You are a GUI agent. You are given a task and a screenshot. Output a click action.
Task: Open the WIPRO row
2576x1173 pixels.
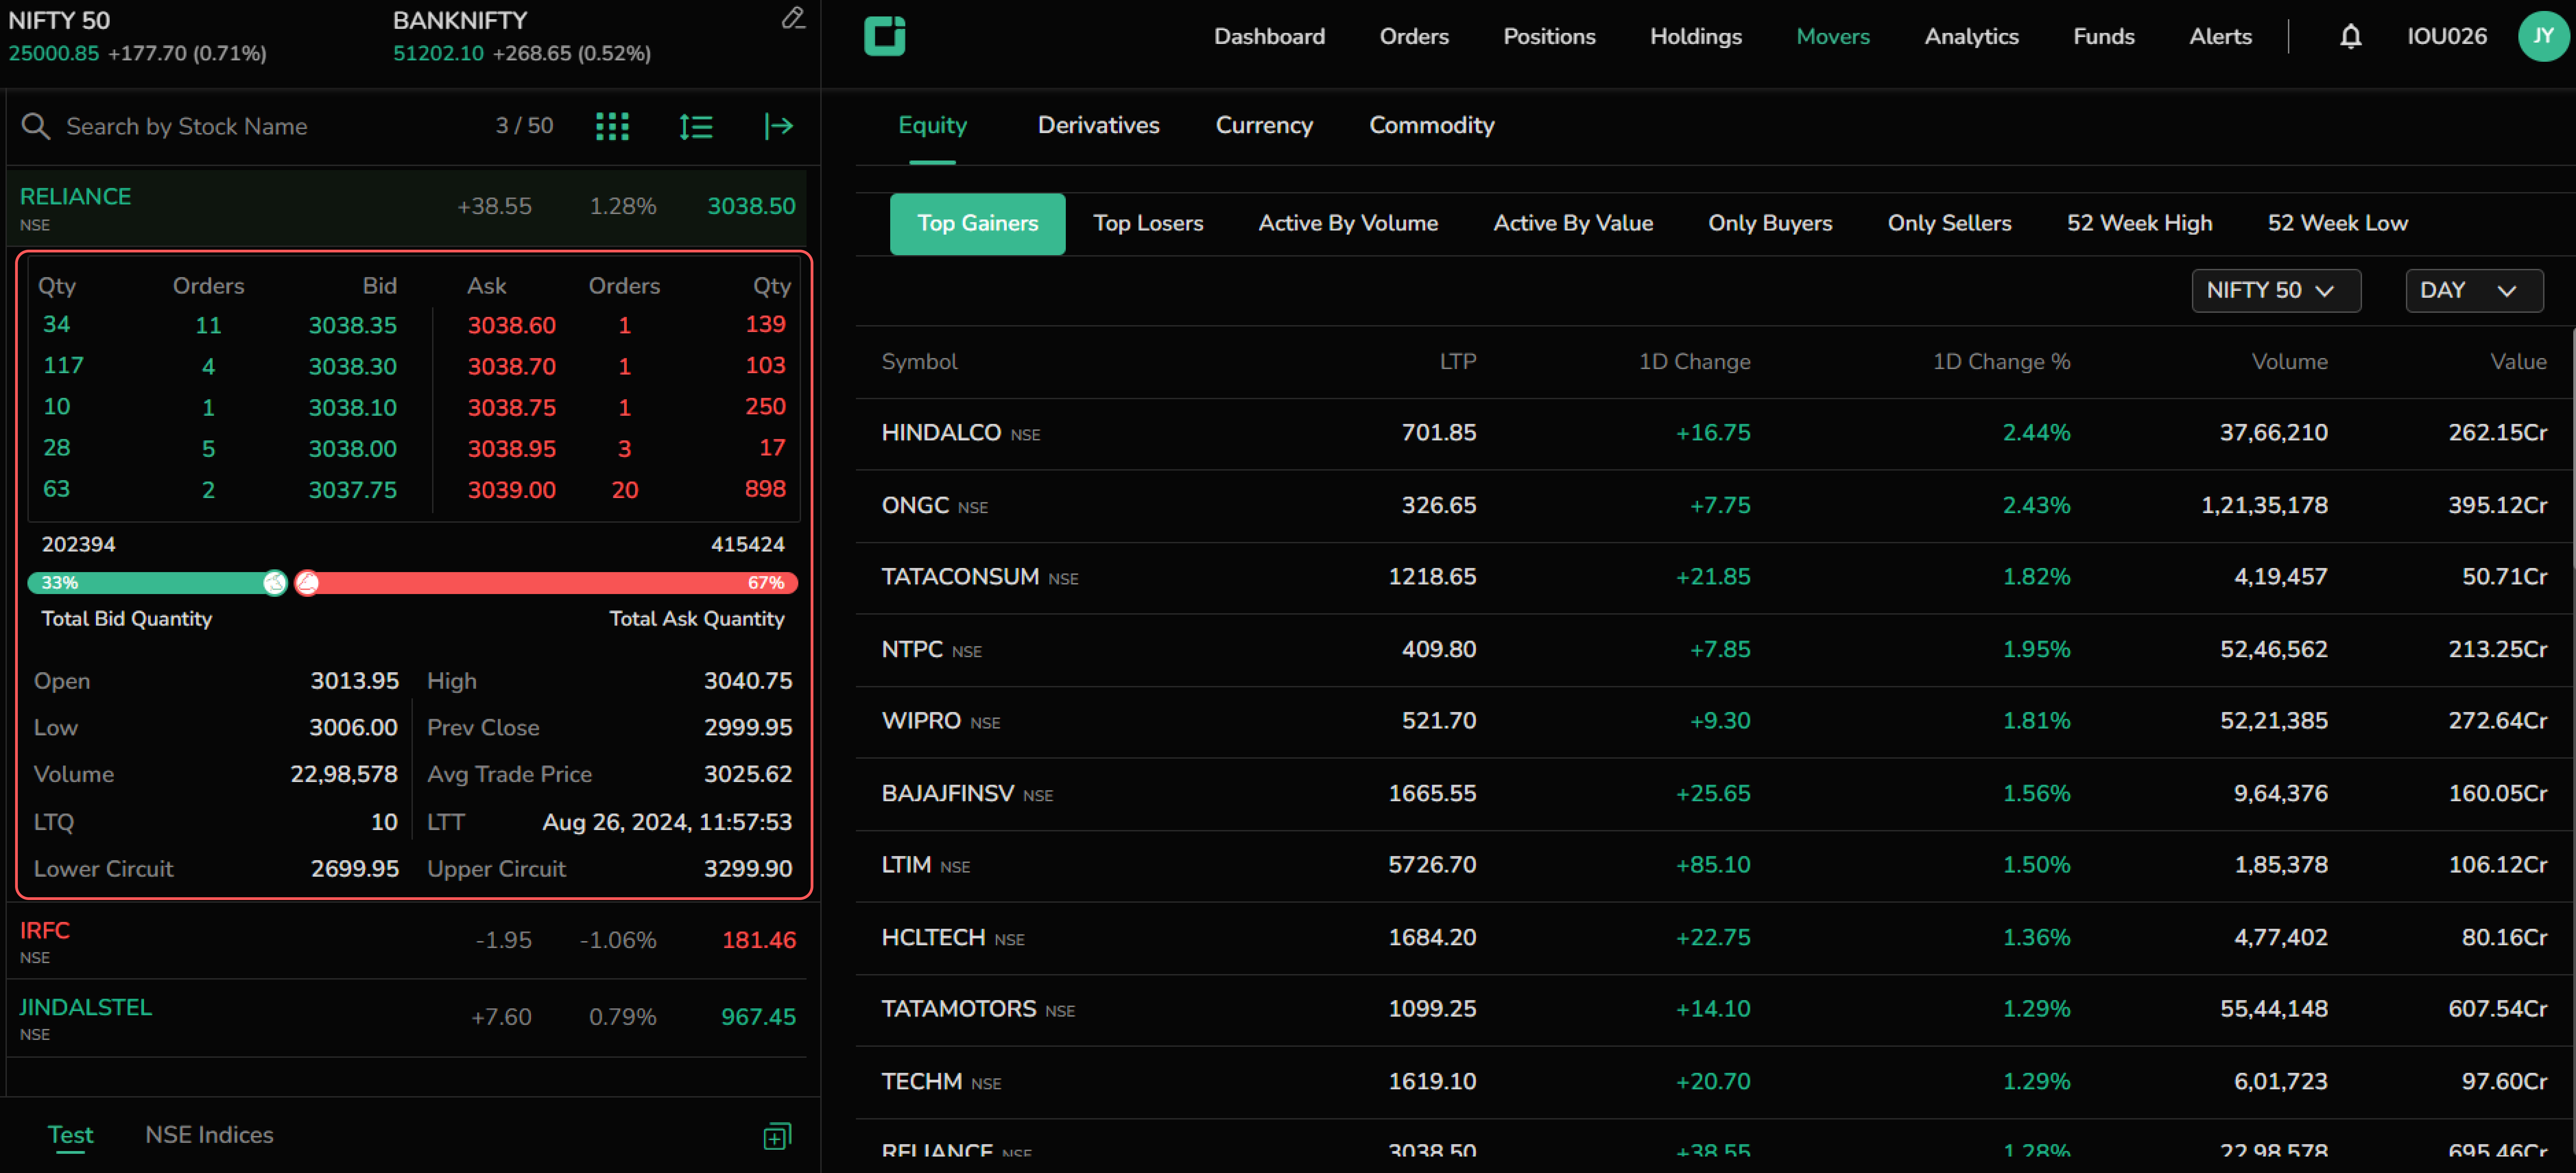click(1714, 722)
